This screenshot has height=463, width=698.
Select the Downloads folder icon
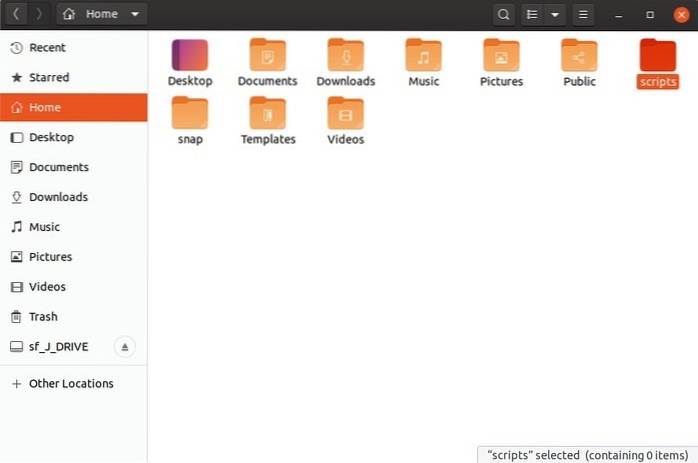pos(345,56)
